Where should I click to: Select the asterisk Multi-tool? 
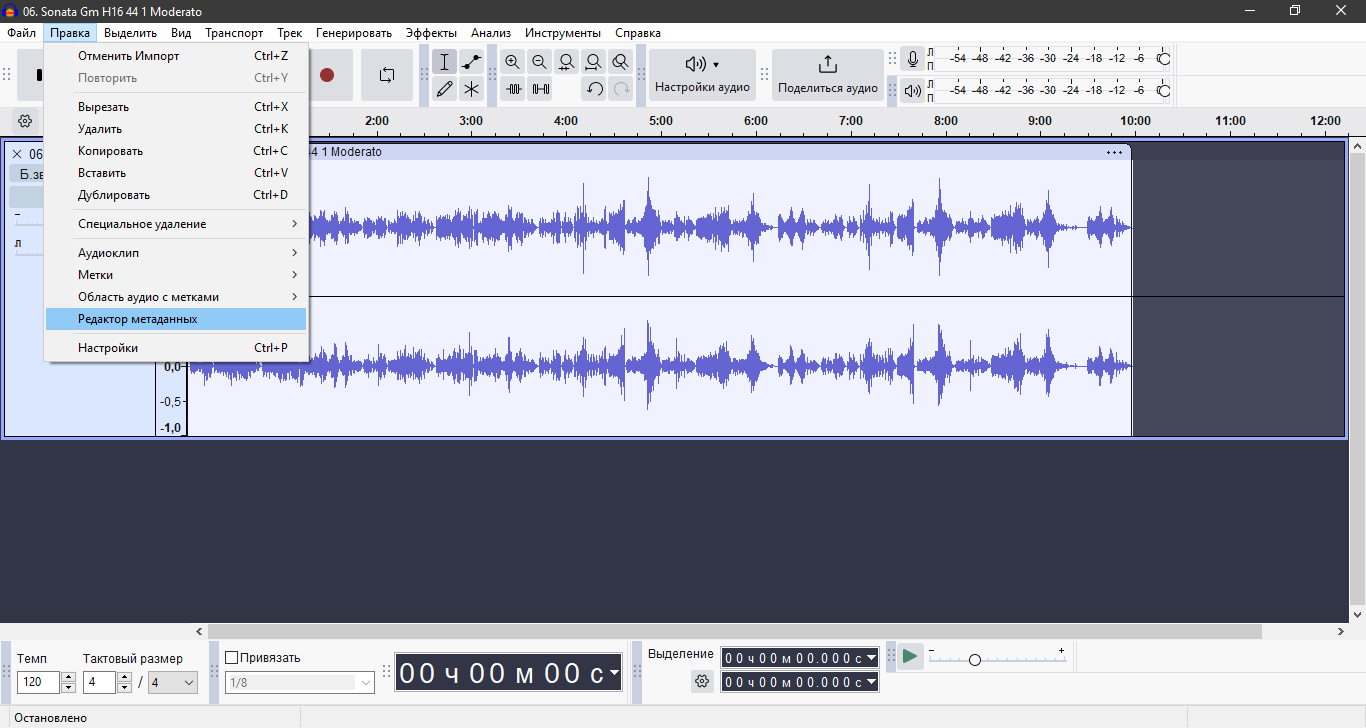click(471, 88)
